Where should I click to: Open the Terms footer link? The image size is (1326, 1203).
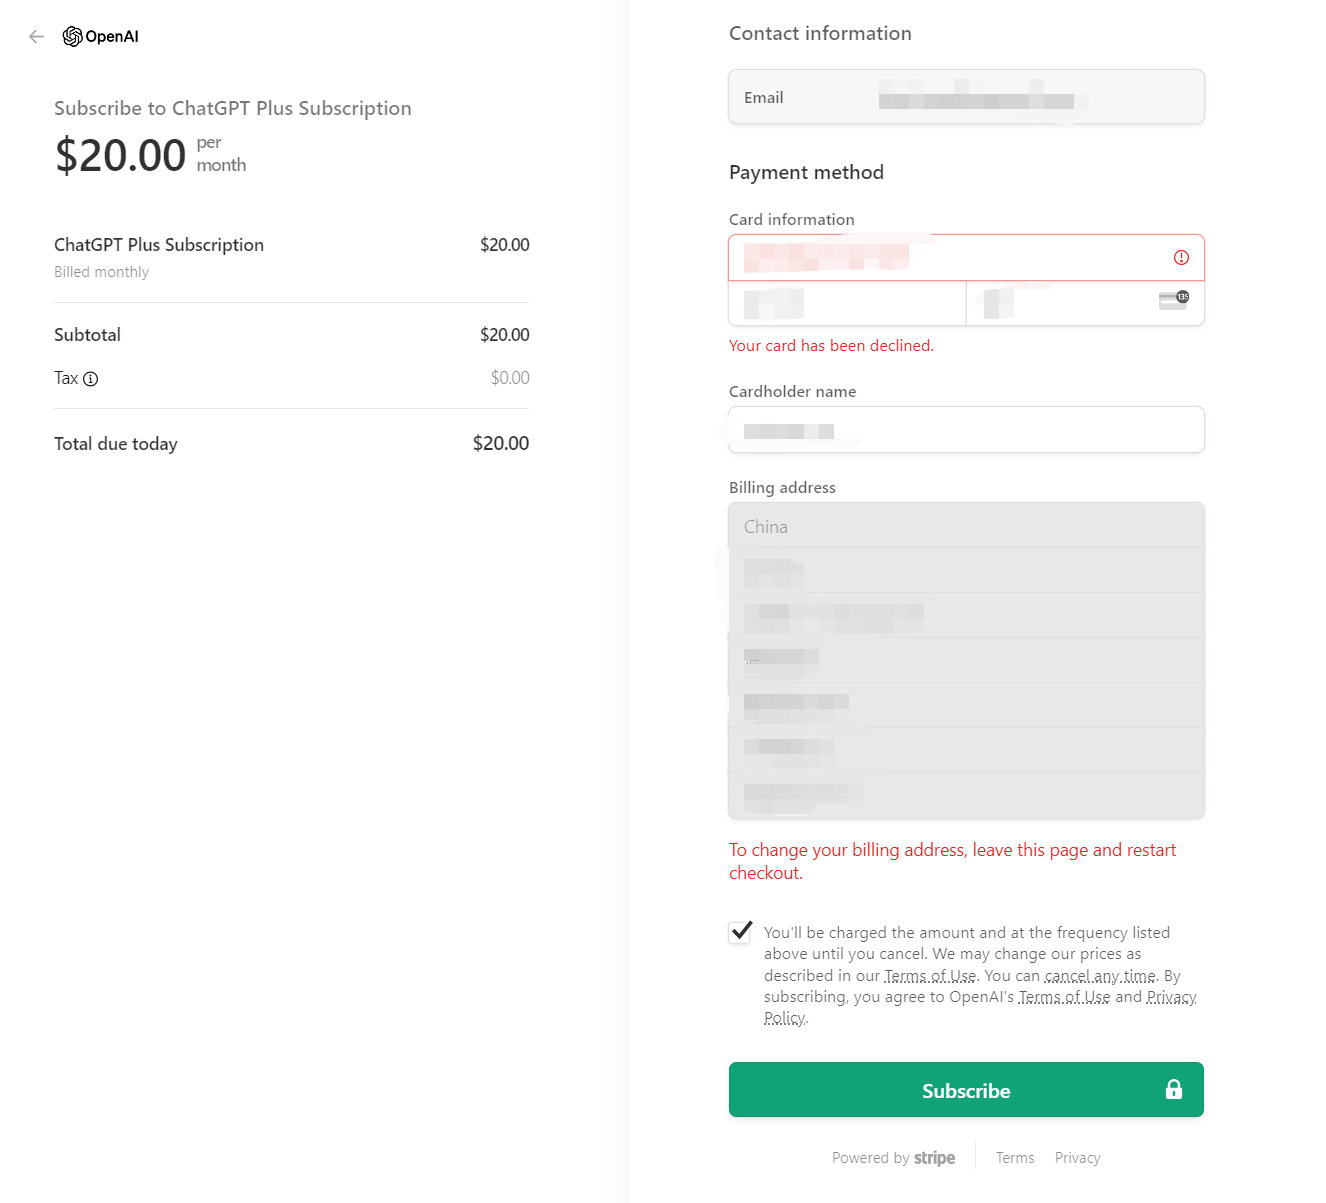click(x=1015, y=1158)
